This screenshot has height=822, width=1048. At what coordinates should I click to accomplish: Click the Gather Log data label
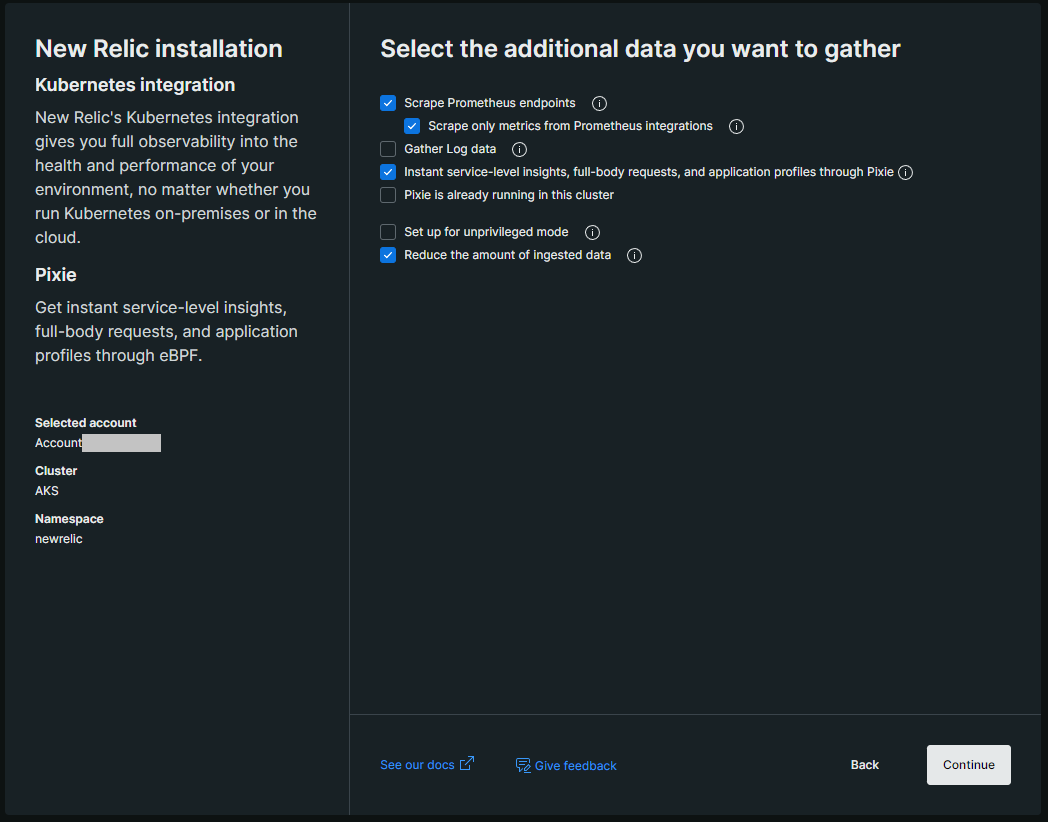(x=450, y=149)
